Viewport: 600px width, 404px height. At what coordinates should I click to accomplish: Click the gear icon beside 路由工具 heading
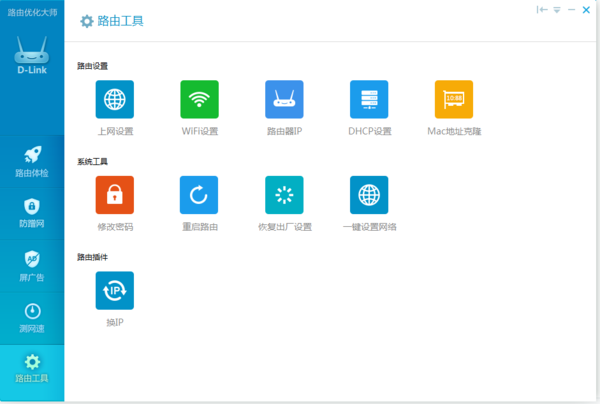click(87, 21)
